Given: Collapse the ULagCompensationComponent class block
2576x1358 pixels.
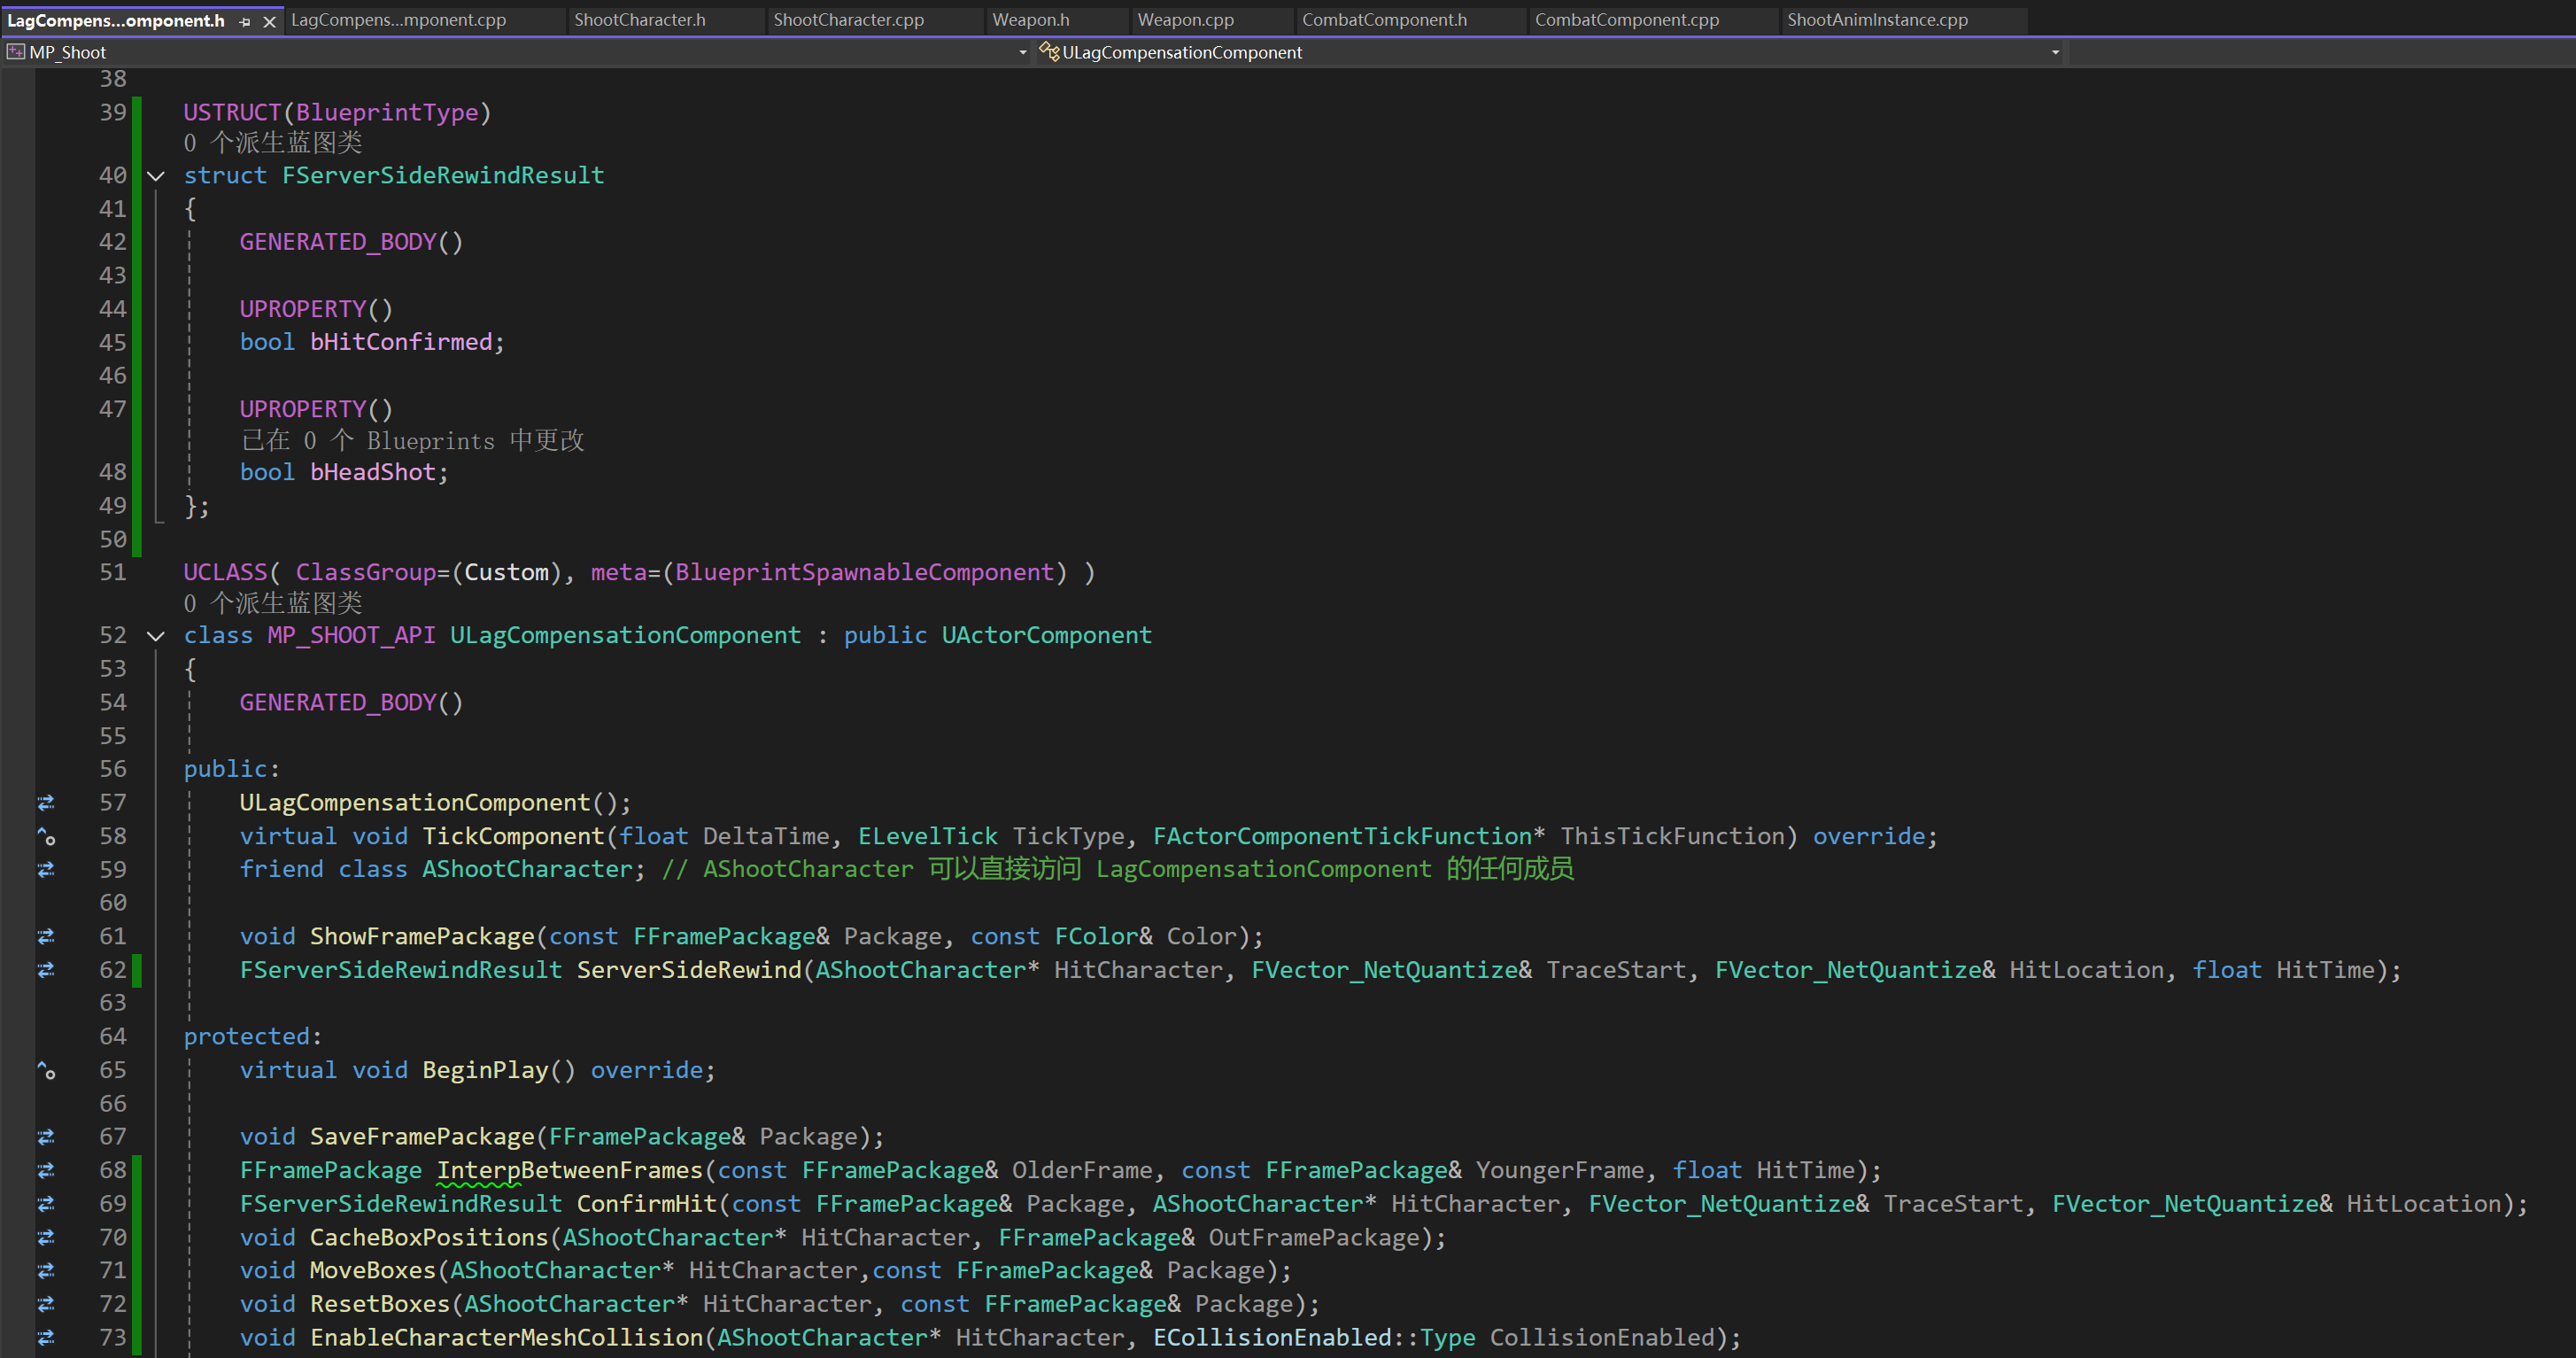Looking at the screenshot, I should coord(156,636).
